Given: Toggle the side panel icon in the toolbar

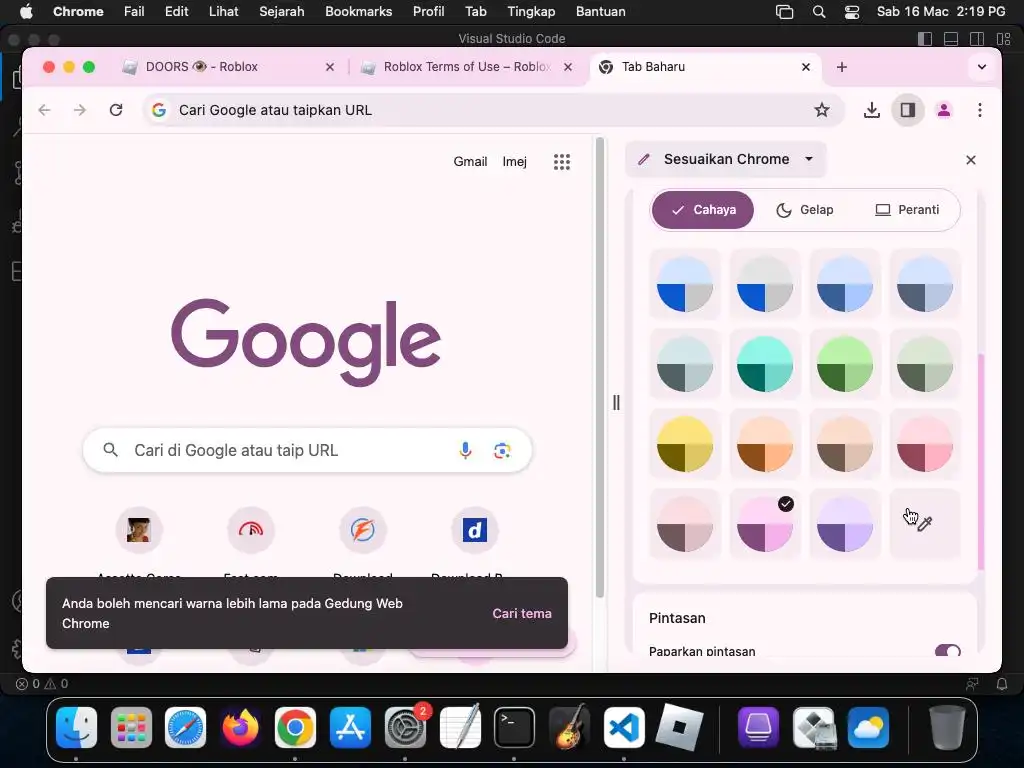Looking at the screenshot, I should click(908, 110).
